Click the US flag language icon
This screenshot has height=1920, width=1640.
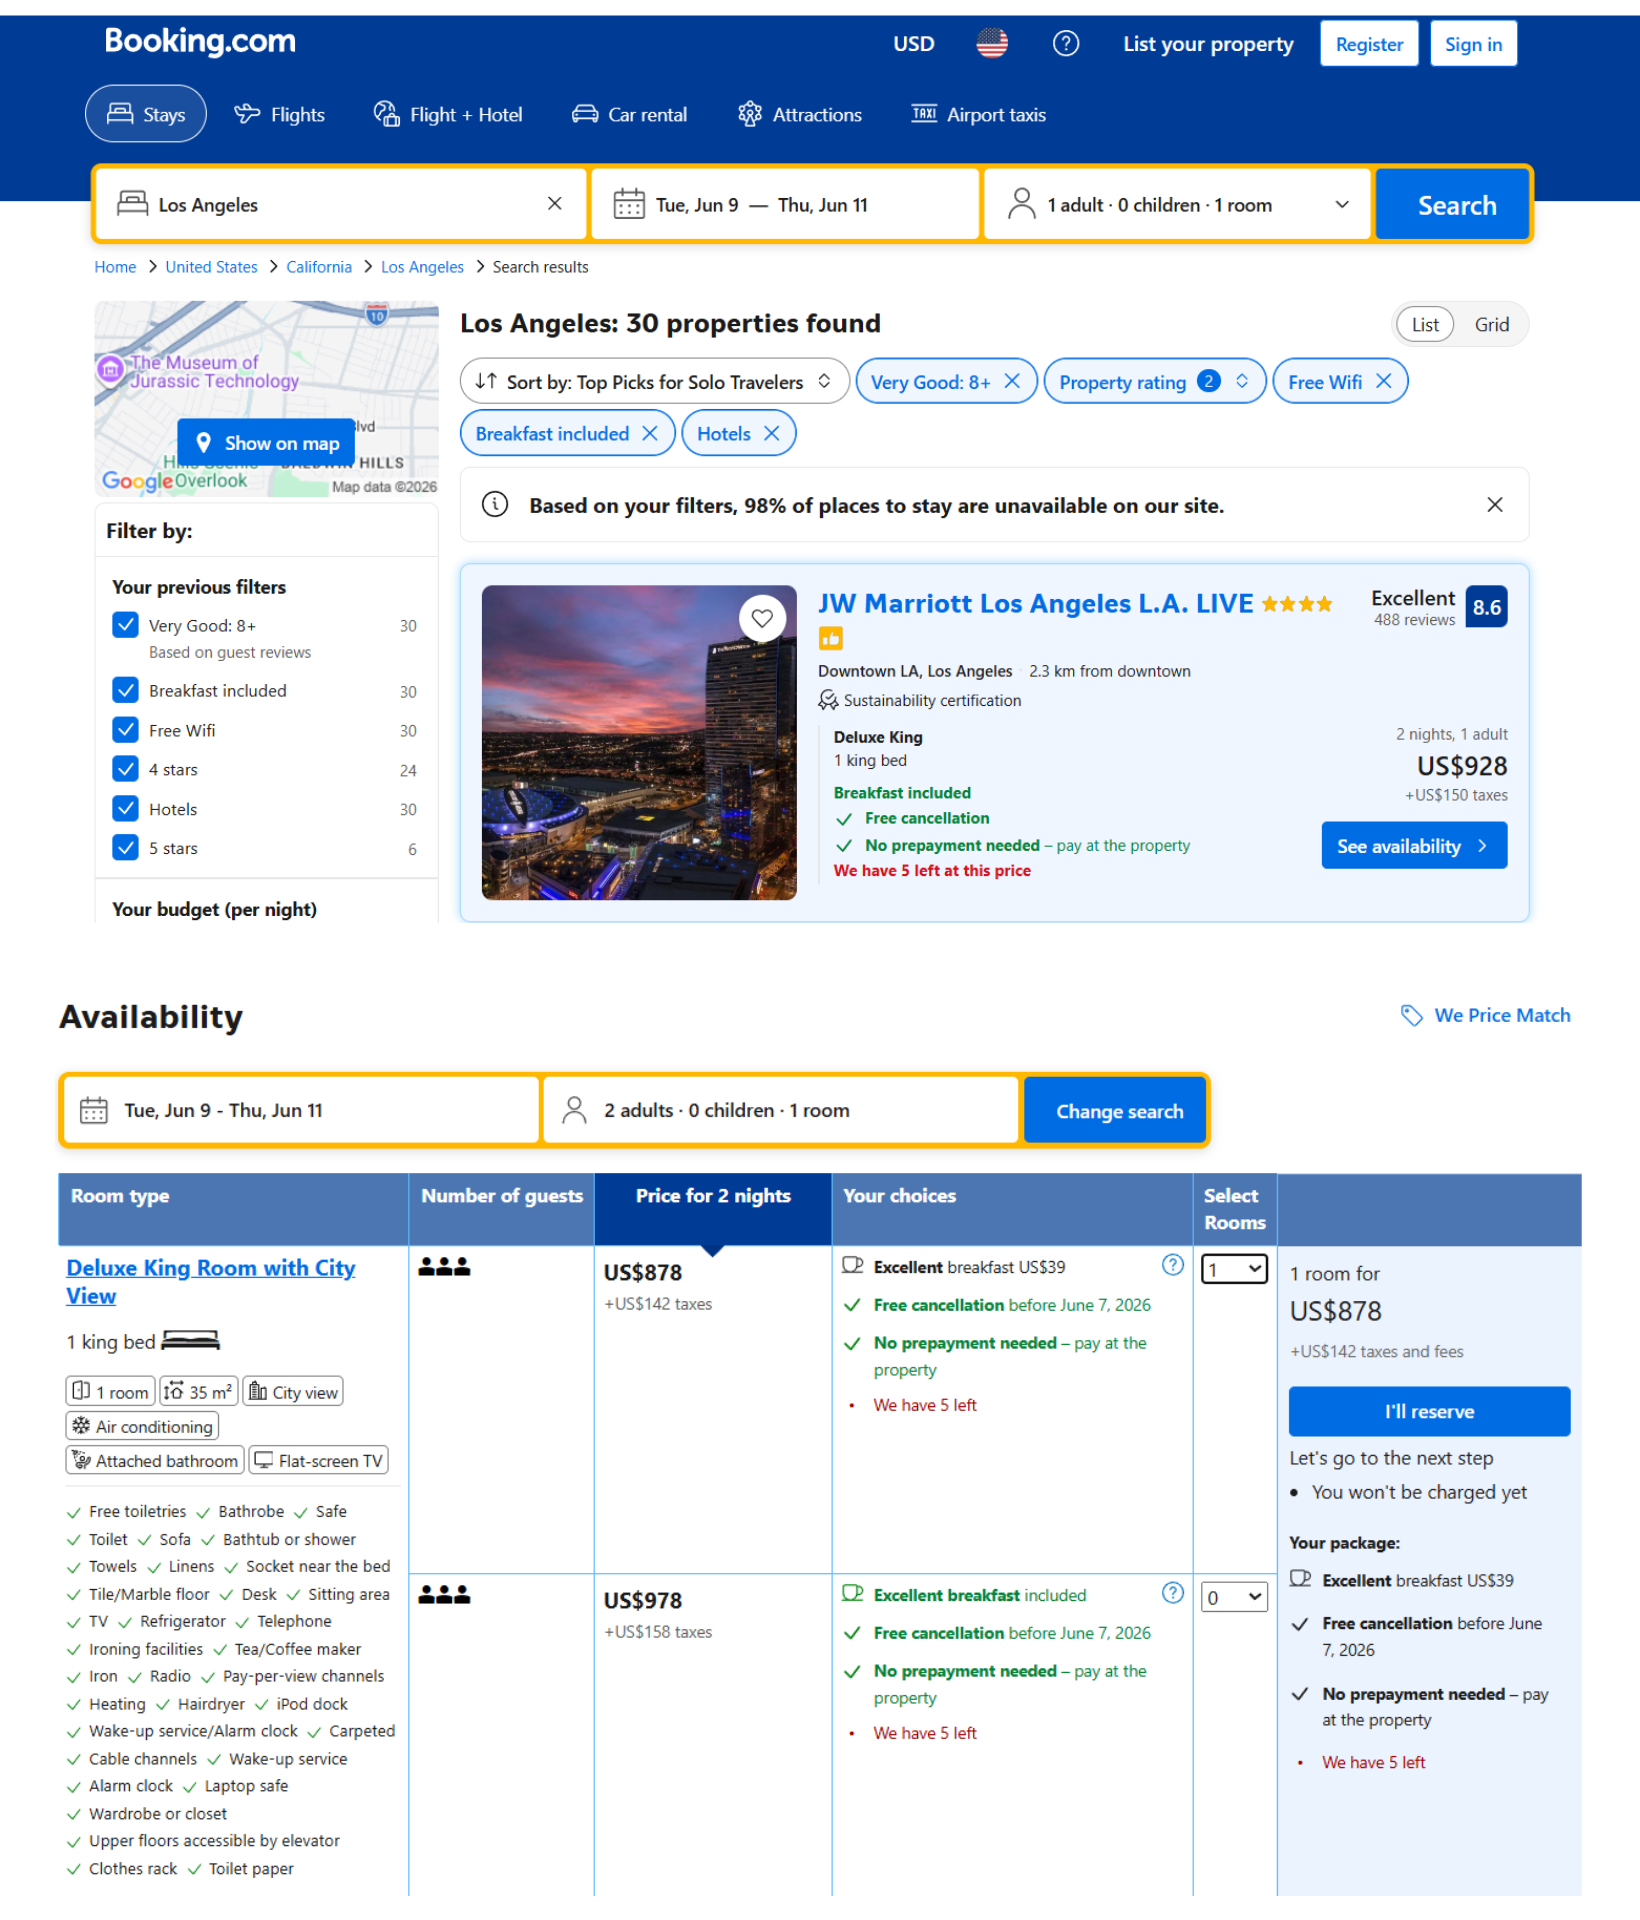point(992,44)
